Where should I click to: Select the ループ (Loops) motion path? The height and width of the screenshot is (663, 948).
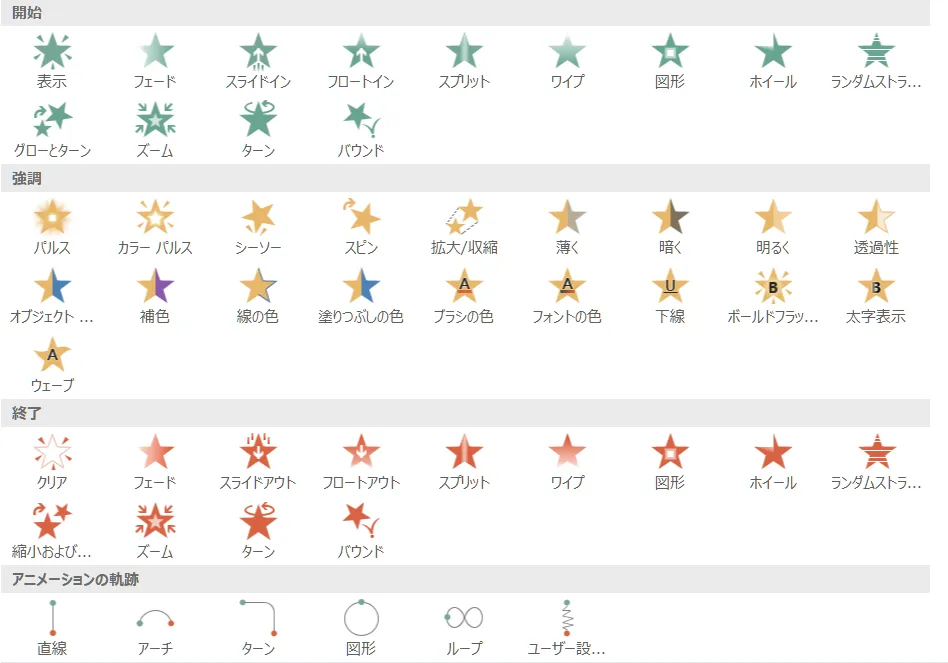click(x=464, y=620)
